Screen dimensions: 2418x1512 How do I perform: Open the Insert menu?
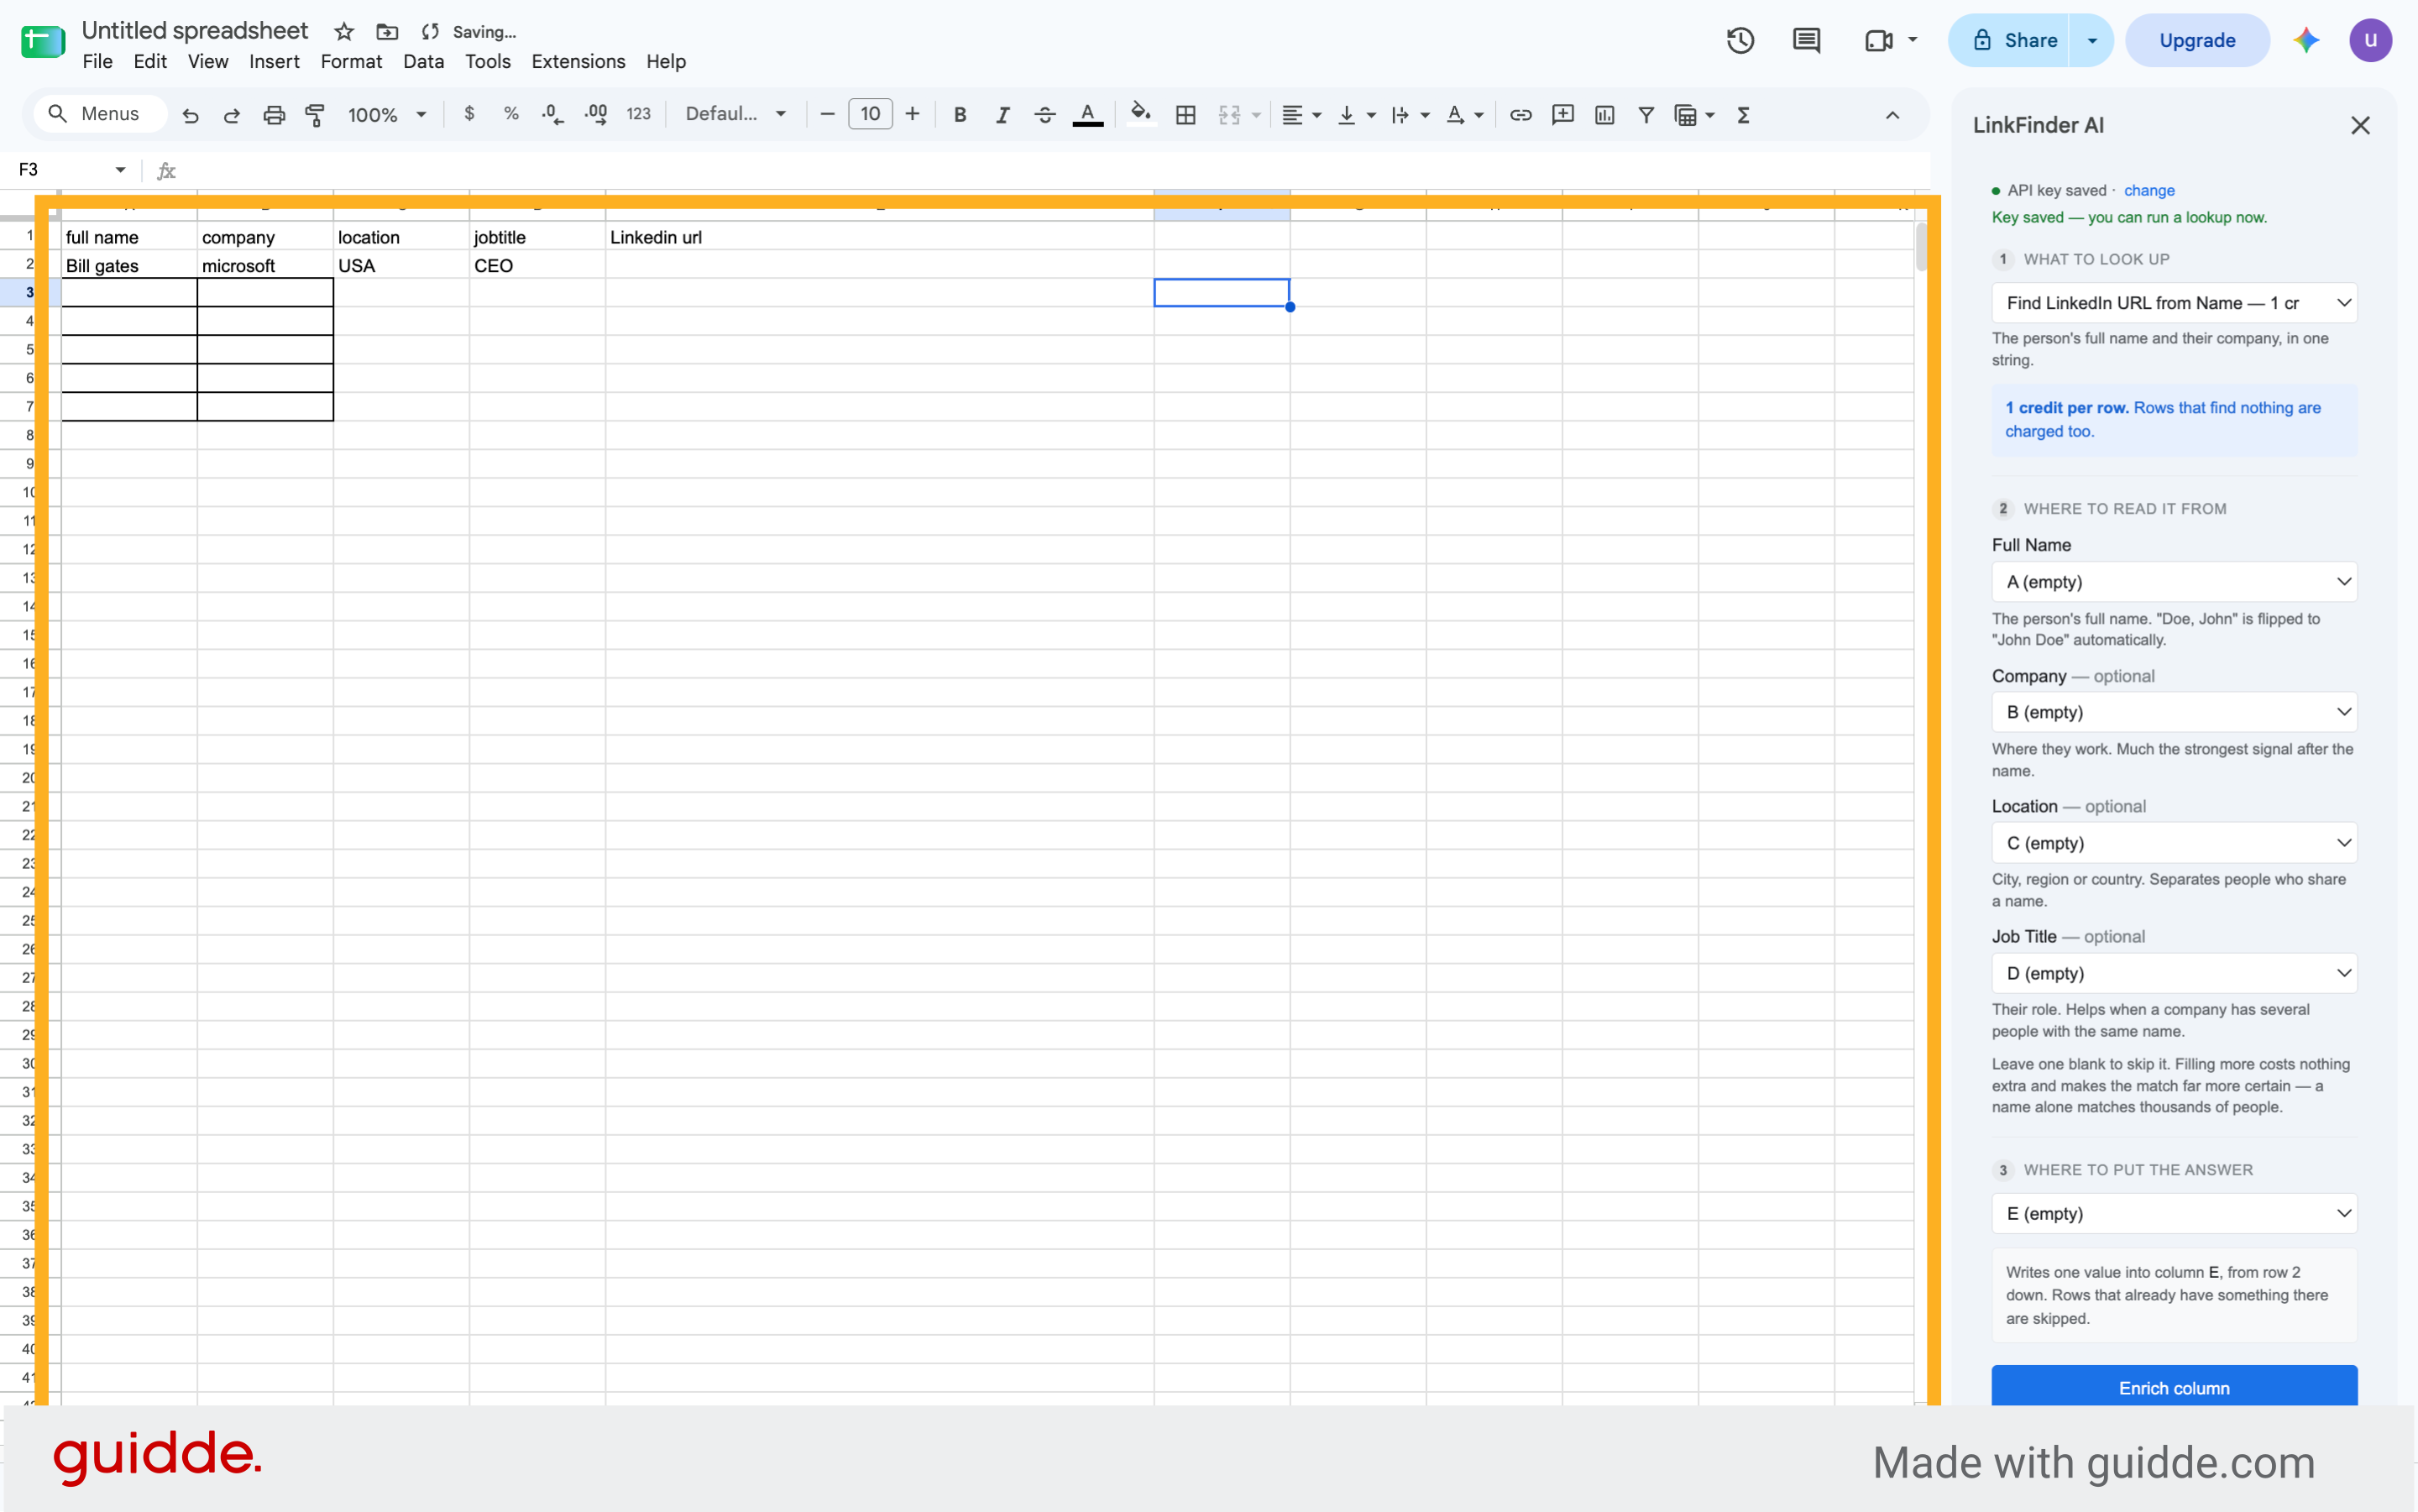coord(274,62)
